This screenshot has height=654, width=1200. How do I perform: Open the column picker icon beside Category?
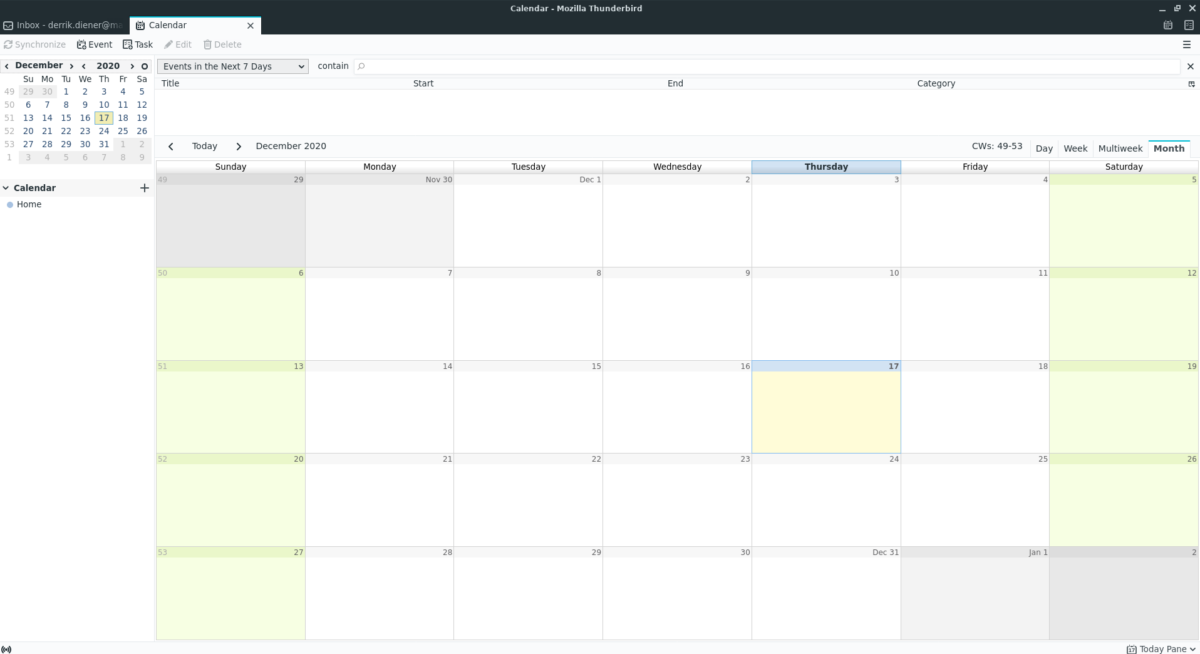(x=1191, y=84)
